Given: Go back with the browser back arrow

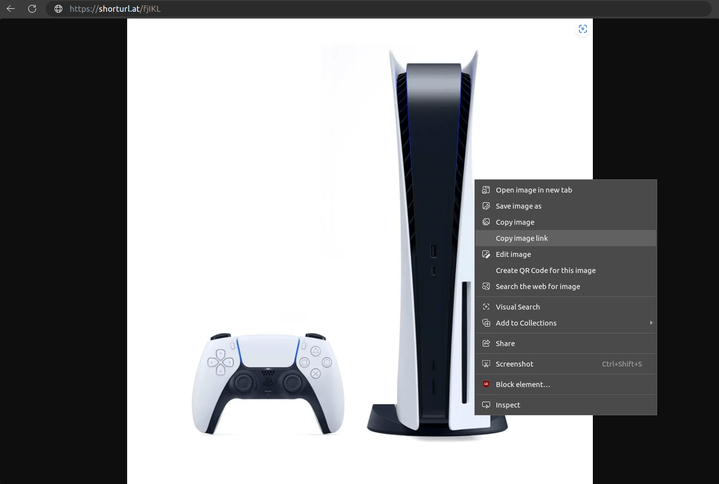Looking at the screenshot, I should 11,9.
